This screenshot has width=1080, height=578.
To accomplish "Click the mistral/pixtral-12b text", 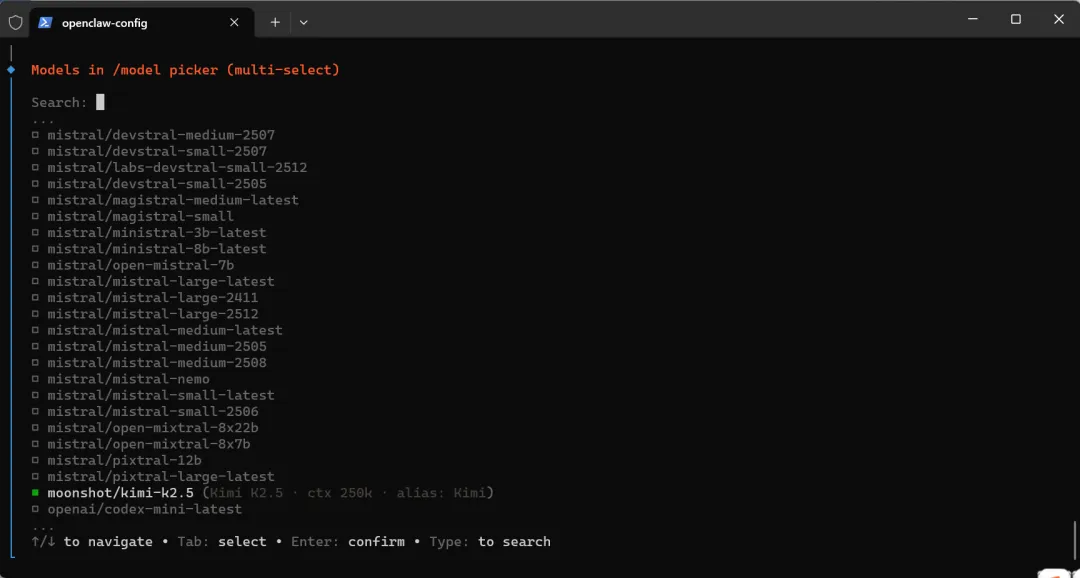I will [x=124, y=460].
